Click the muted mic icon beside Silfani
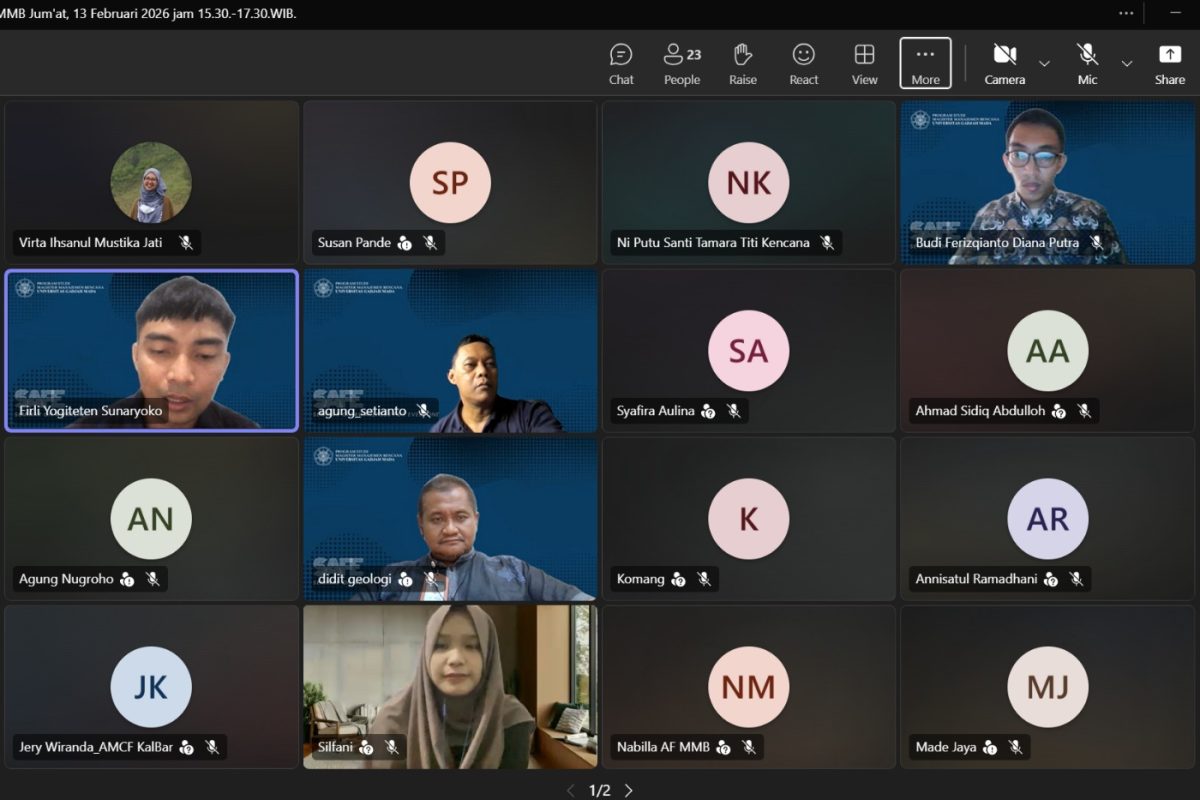This screenshot has width=1200, height=800. pyautogui.click(x=392, y=747)
